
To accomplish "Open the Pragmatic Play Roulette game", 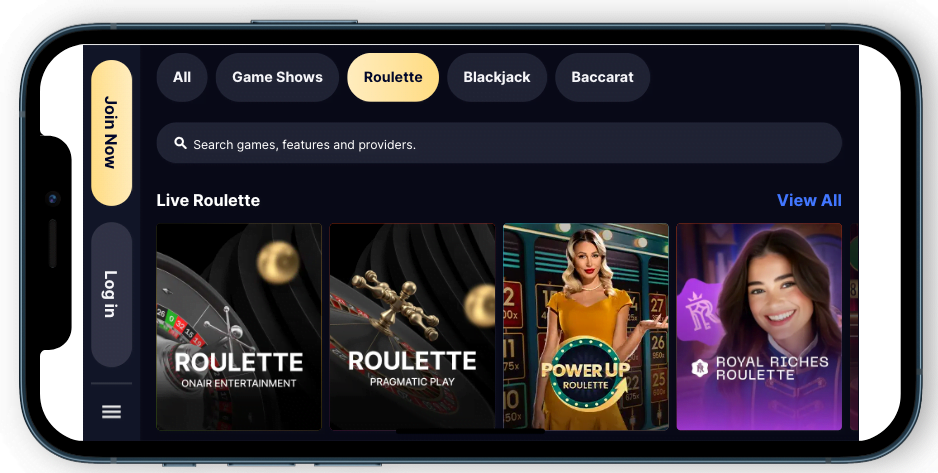I will tap(412, 326).
